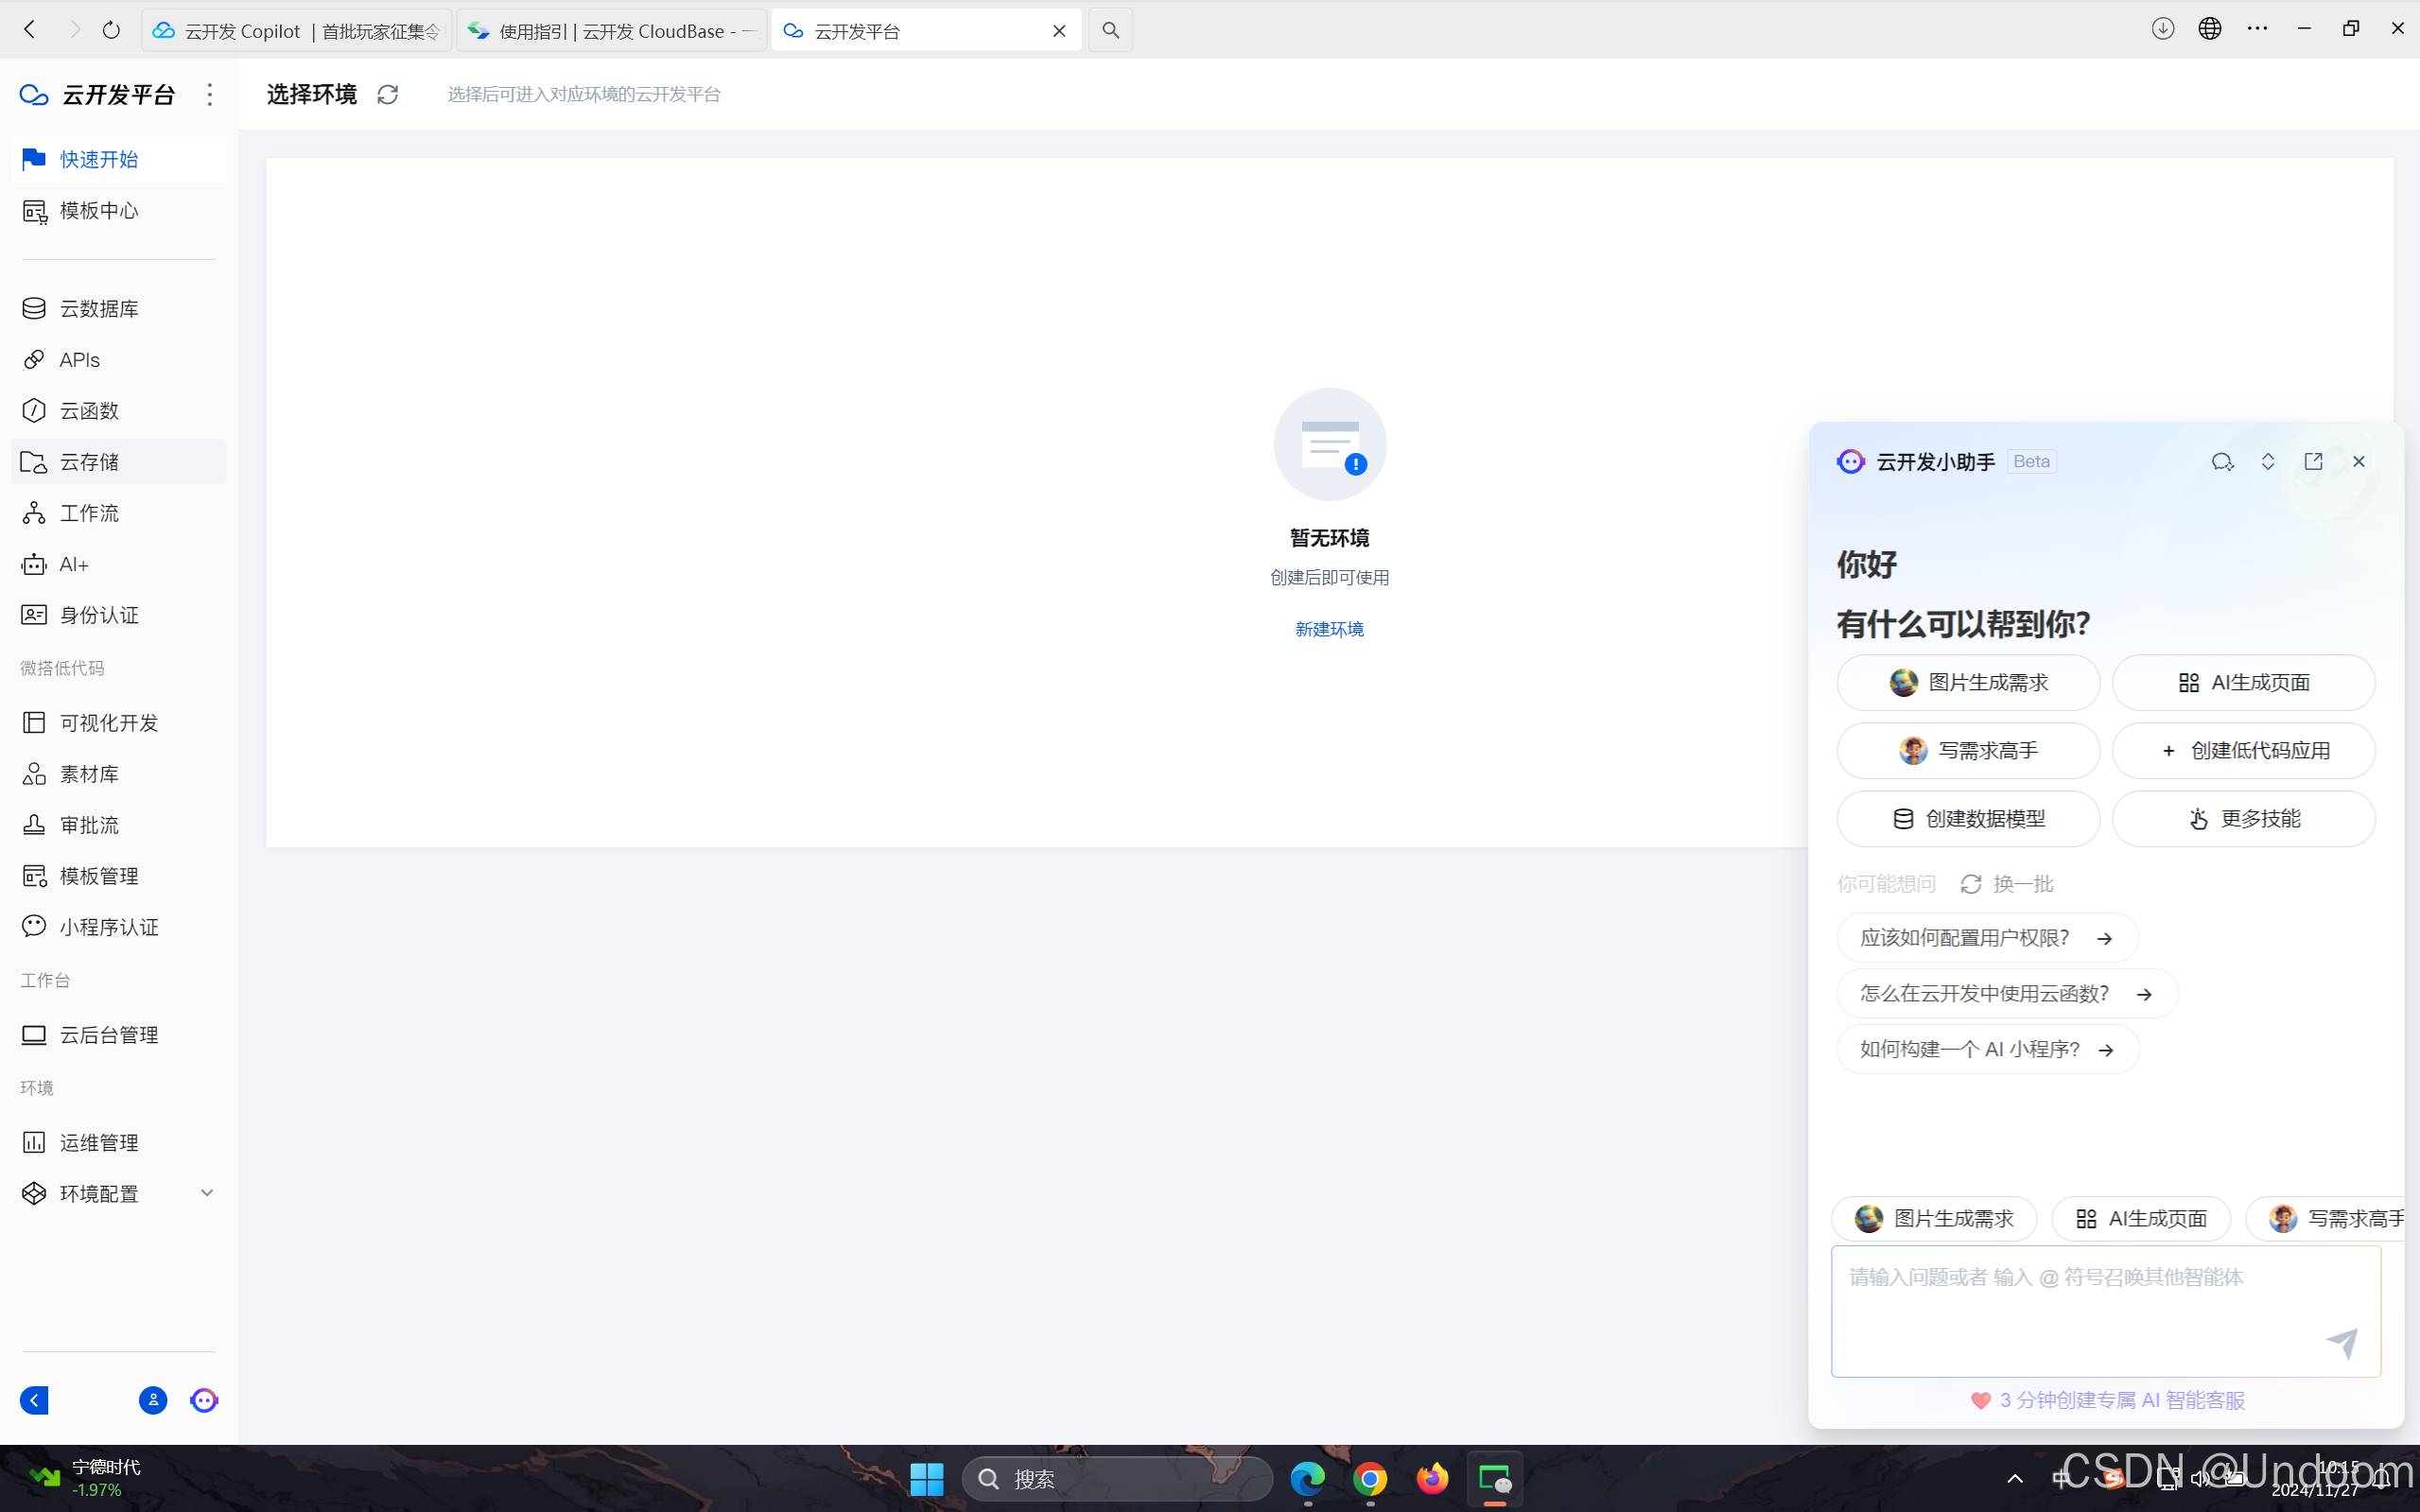Open the browser downloads icon
This screenshot has width=2420, height=1512.
(x=2163, y=29)
